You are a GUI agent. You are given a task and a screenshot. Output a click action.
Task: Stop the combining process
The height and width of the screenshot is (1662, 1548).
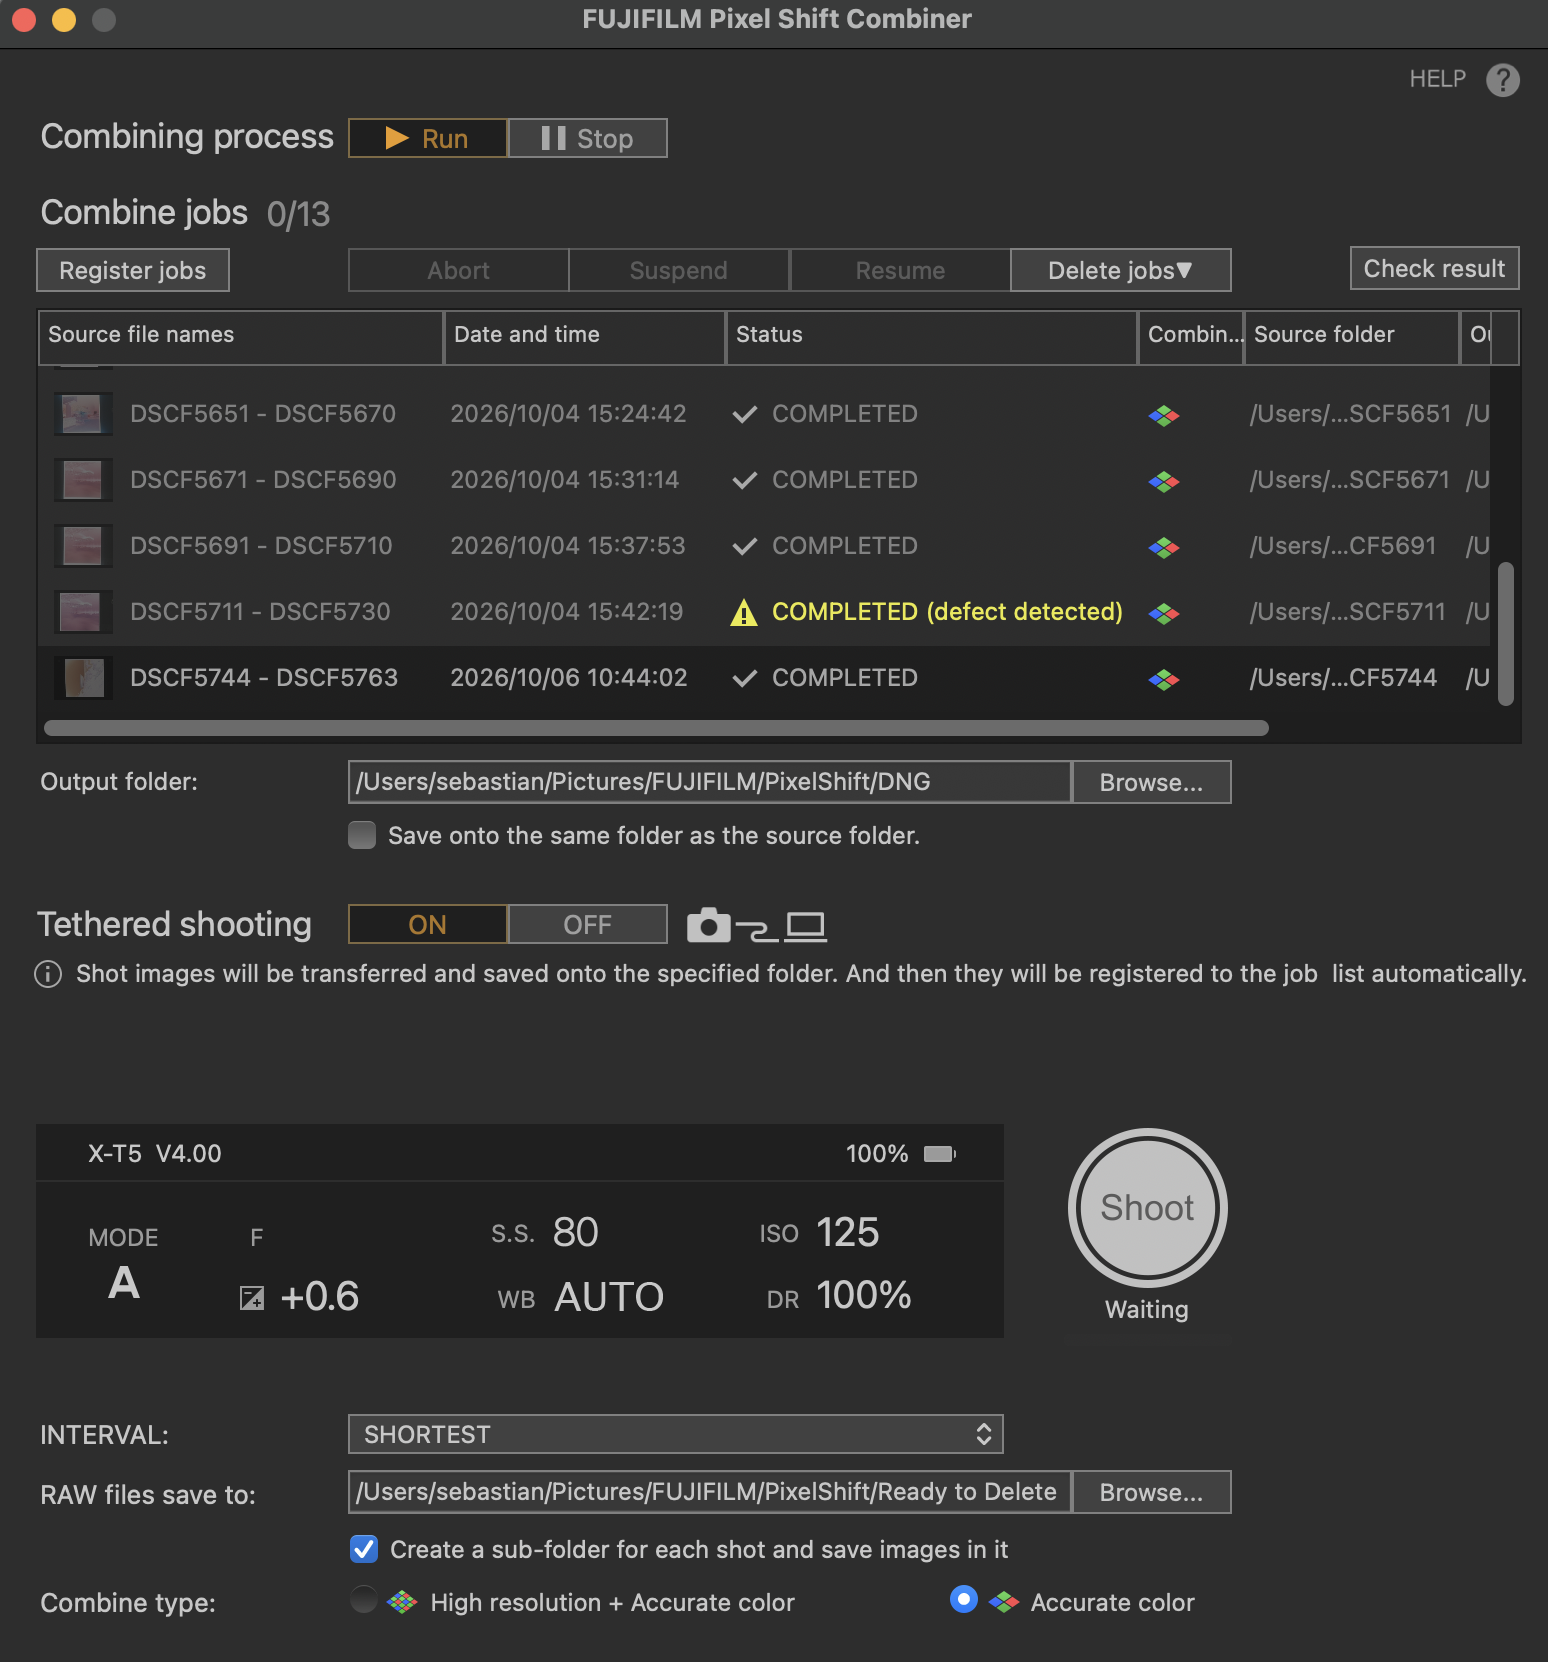click(x=587, y=138)
